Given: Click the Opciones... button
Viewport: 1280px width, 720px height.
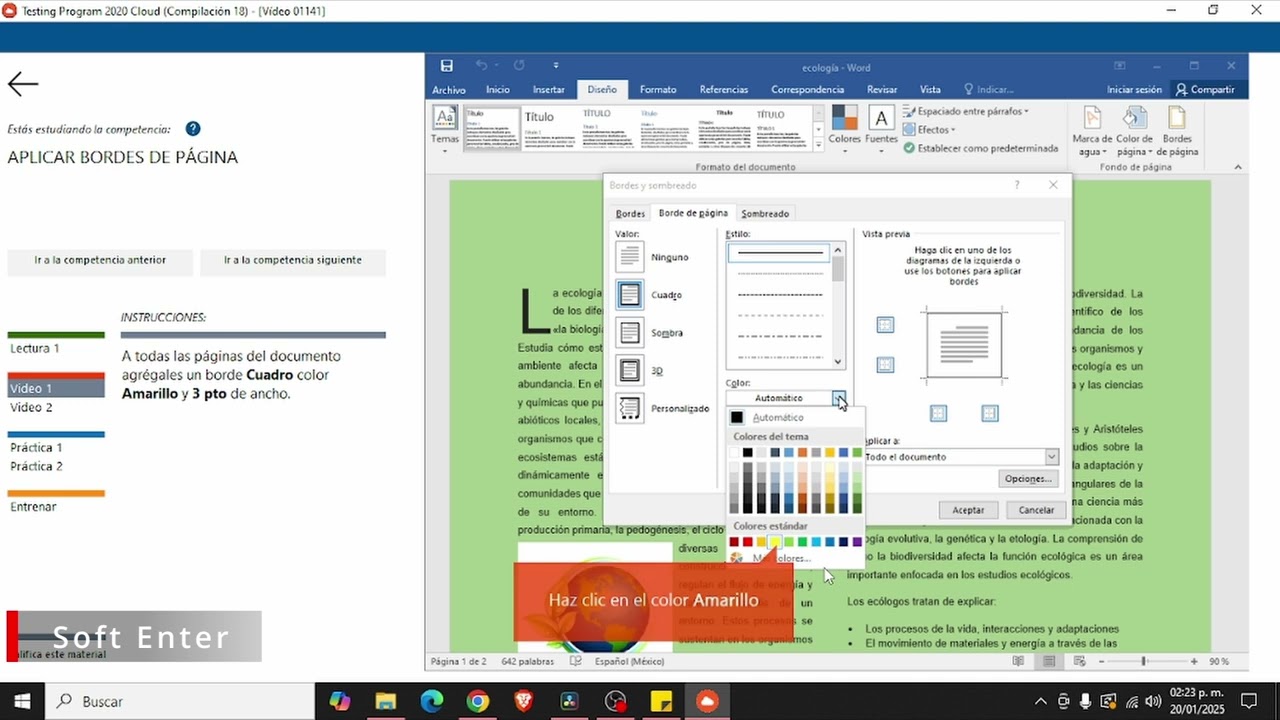Looking at the screenshot, I should 1028,479.
